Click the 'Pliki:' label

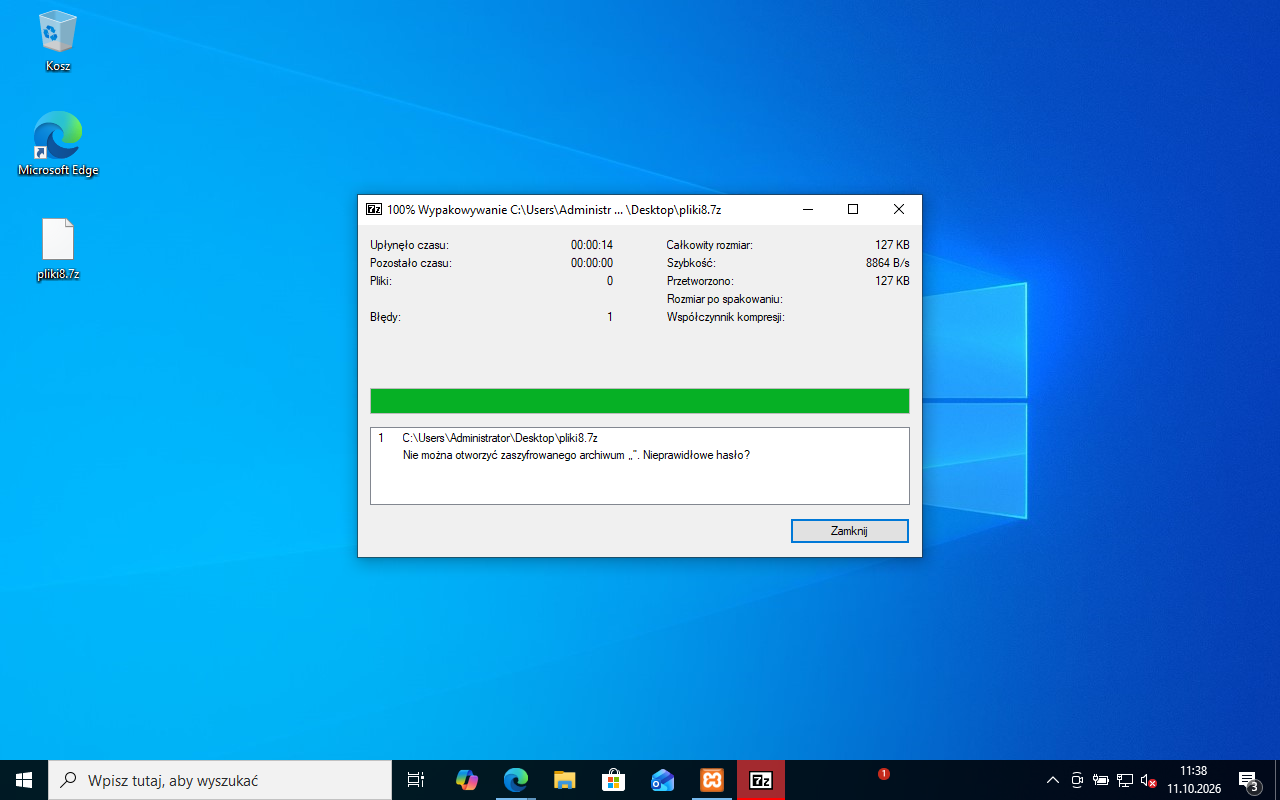coord(381,281)
